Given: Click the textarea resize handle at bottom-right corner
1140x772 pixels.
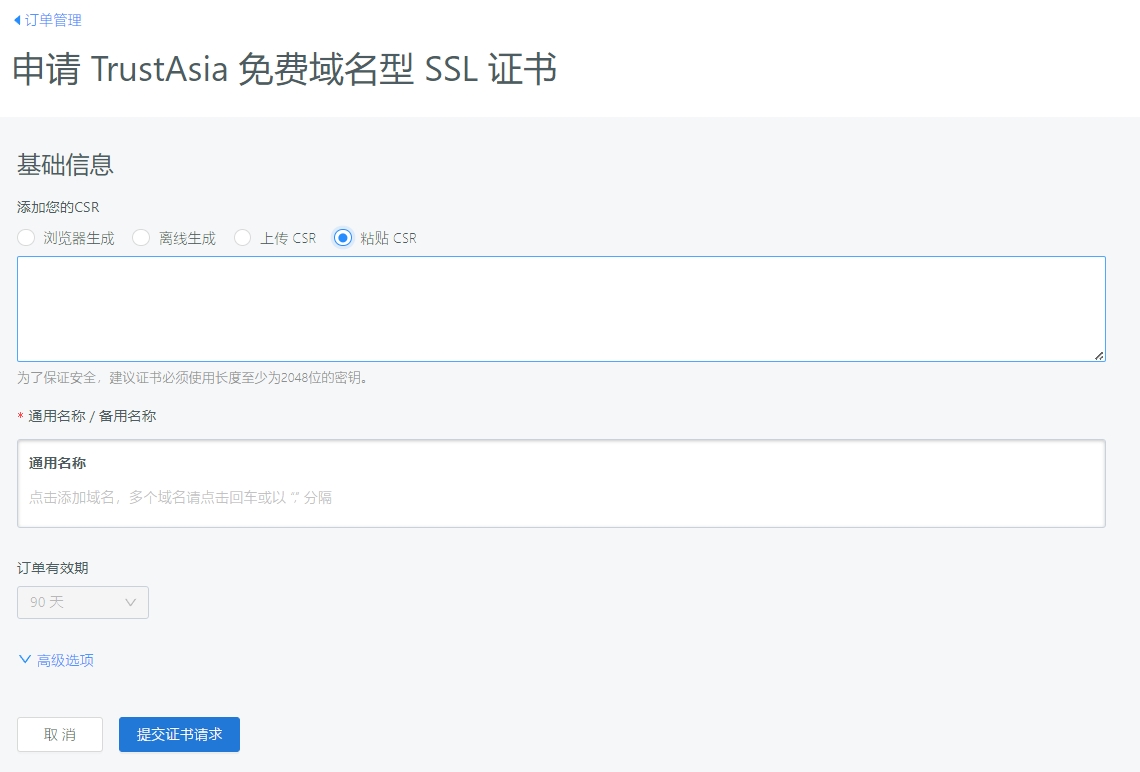Looking at the screenshot, I should 1100,356.
